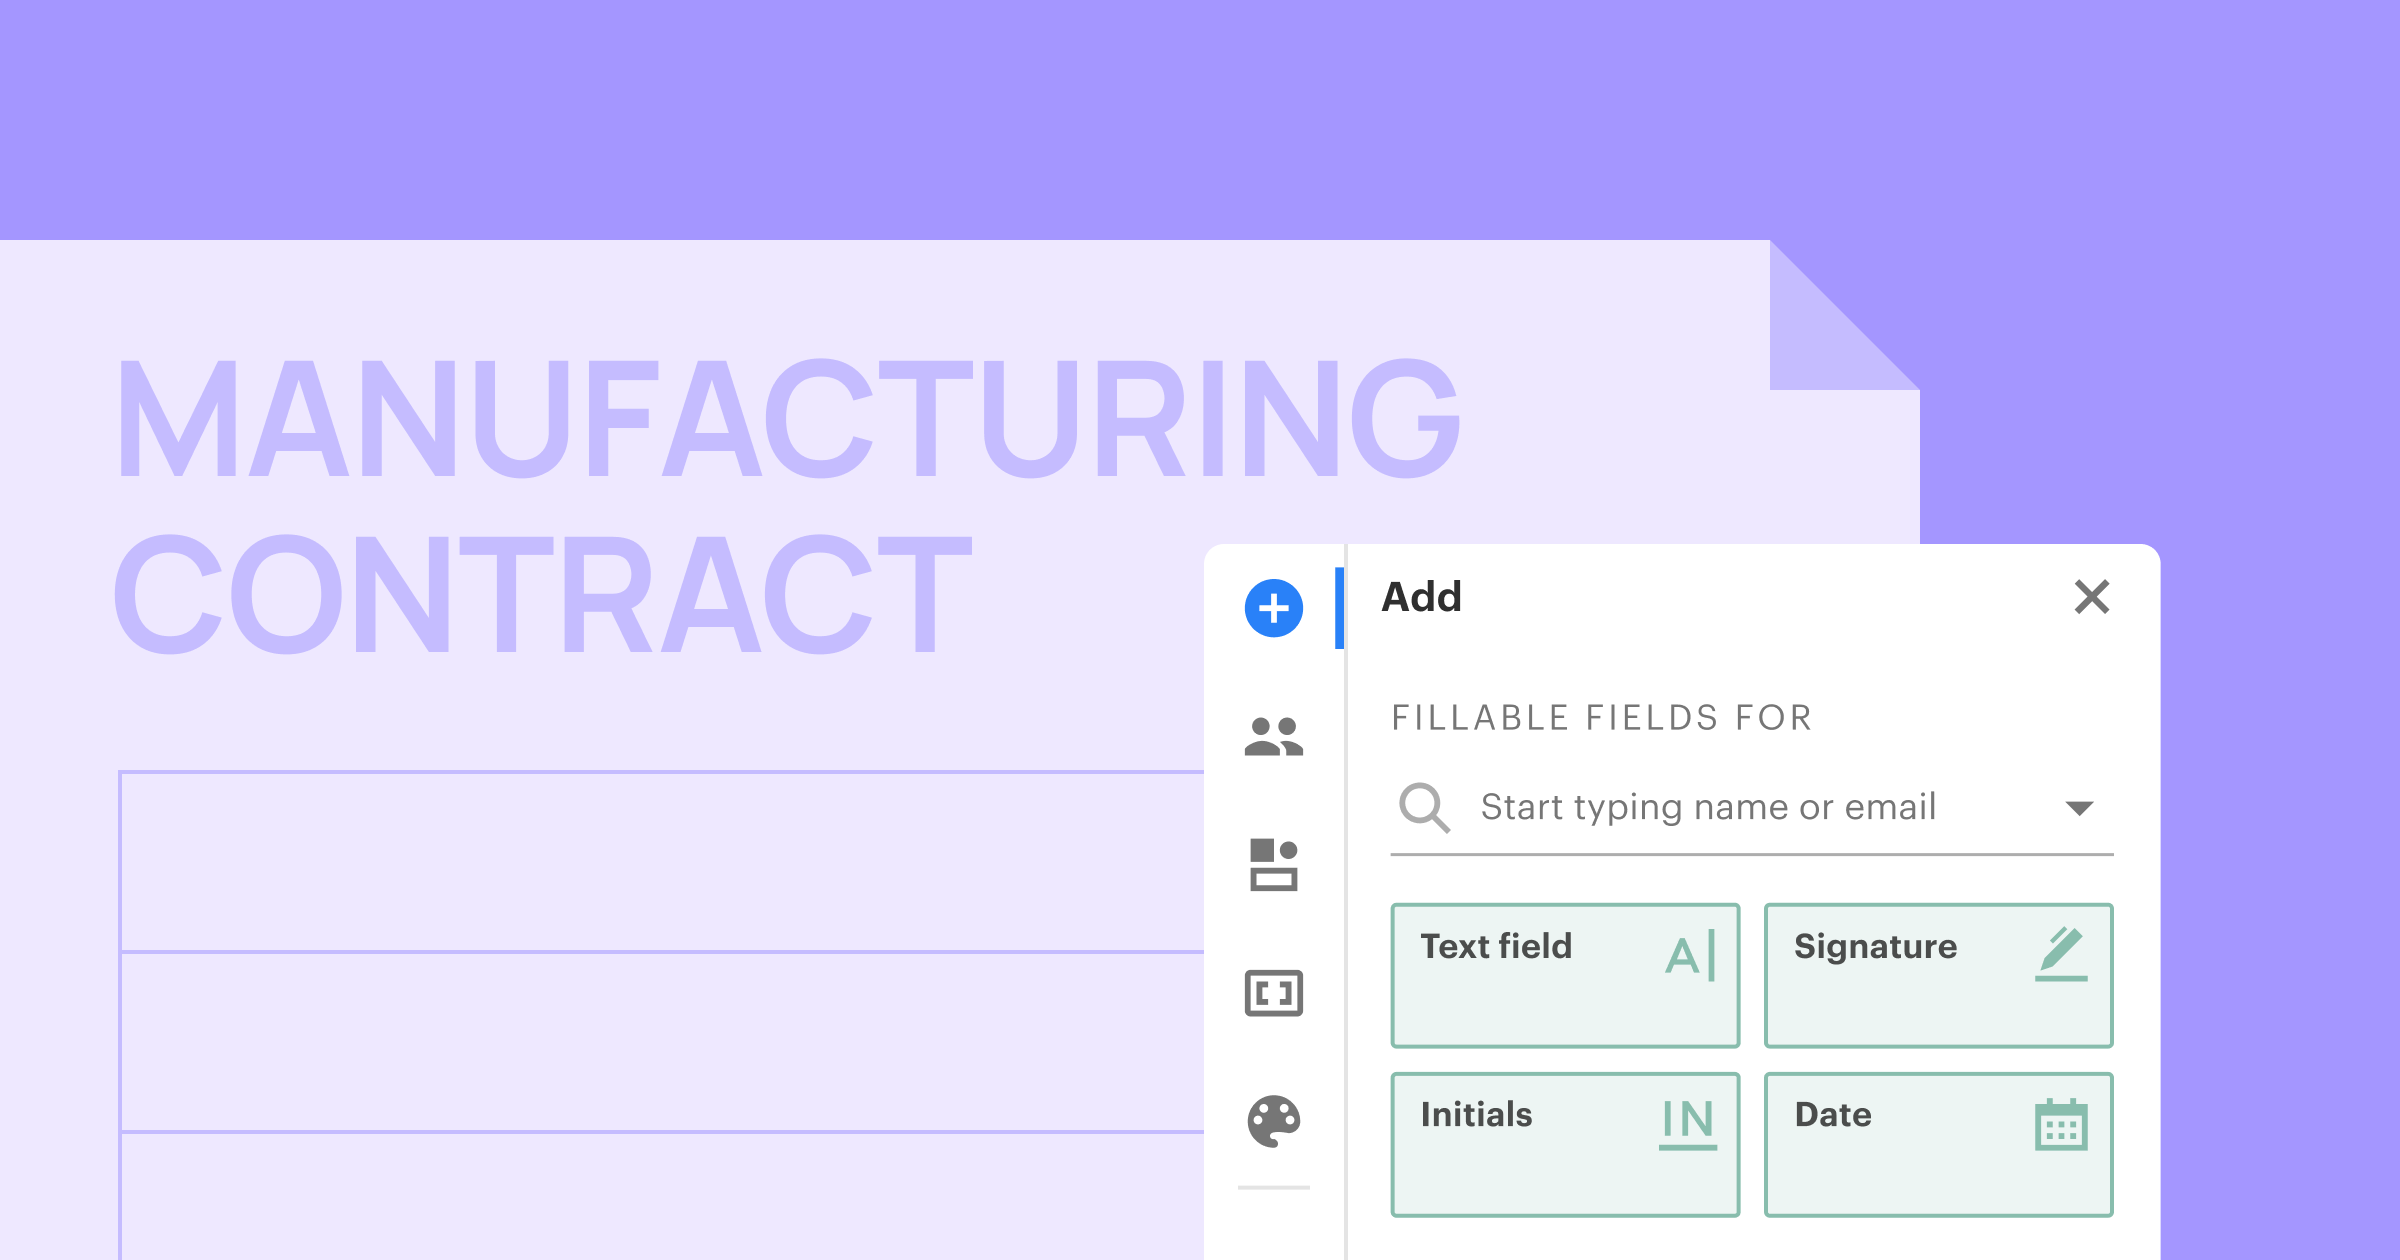The image size is (2400, 1260).
Task: Pick the Signature fillable field
Action: click(1938, 976)
